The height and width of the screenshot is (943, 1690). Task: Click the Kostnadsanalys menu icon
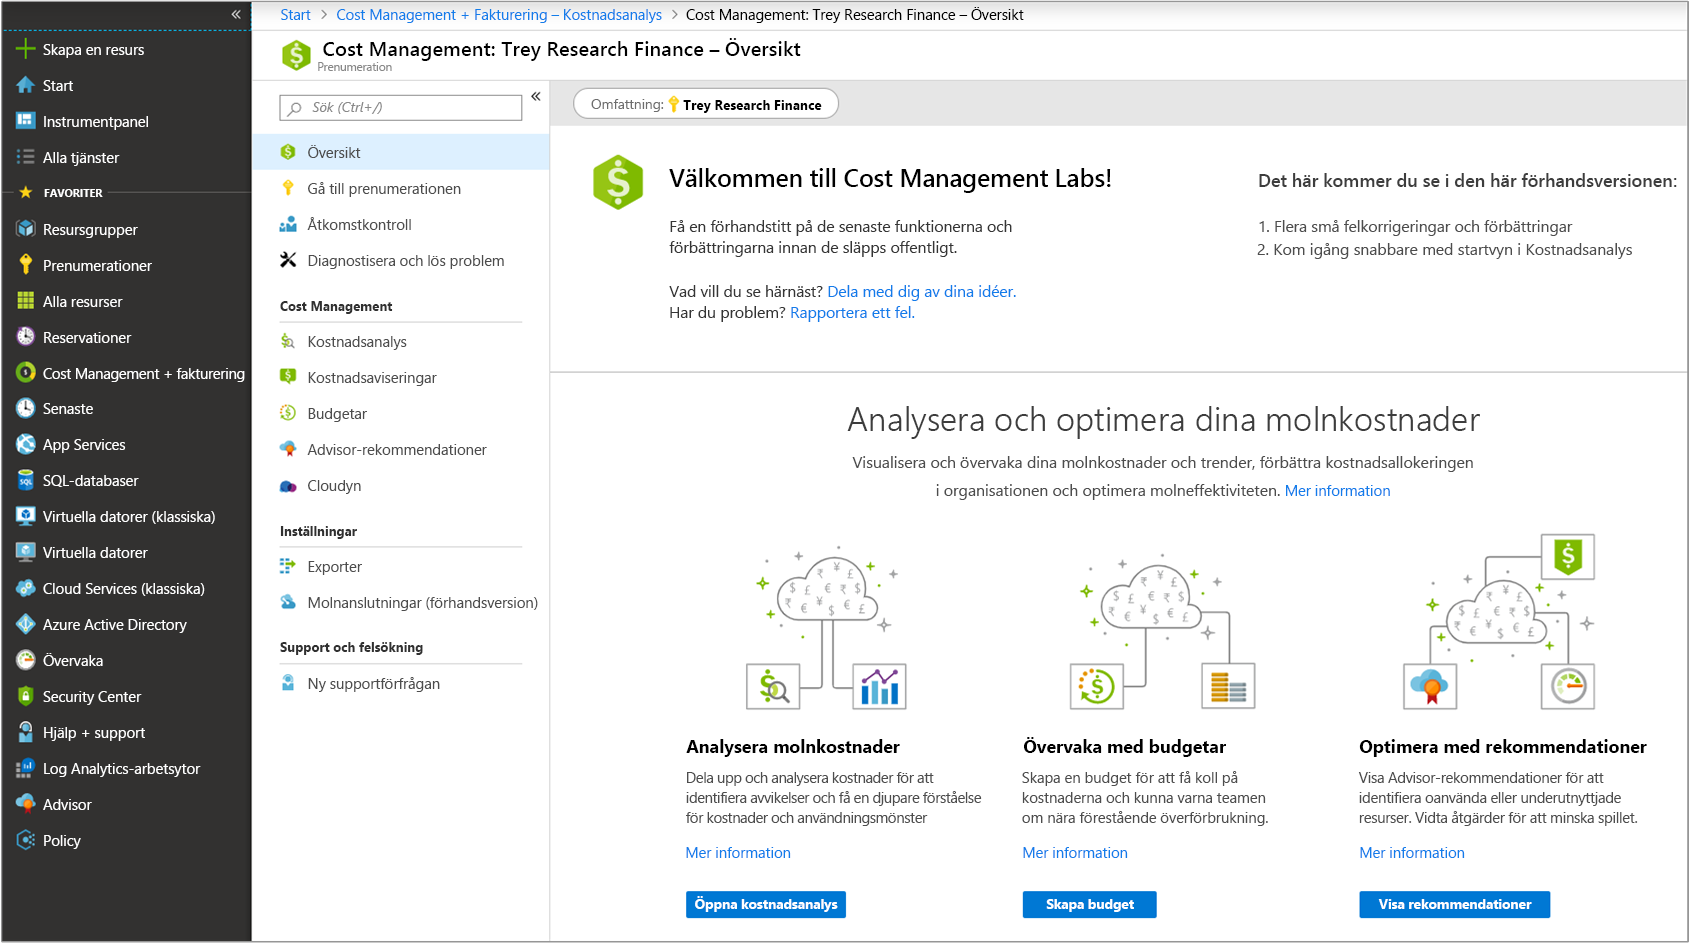tap(288, 342)
